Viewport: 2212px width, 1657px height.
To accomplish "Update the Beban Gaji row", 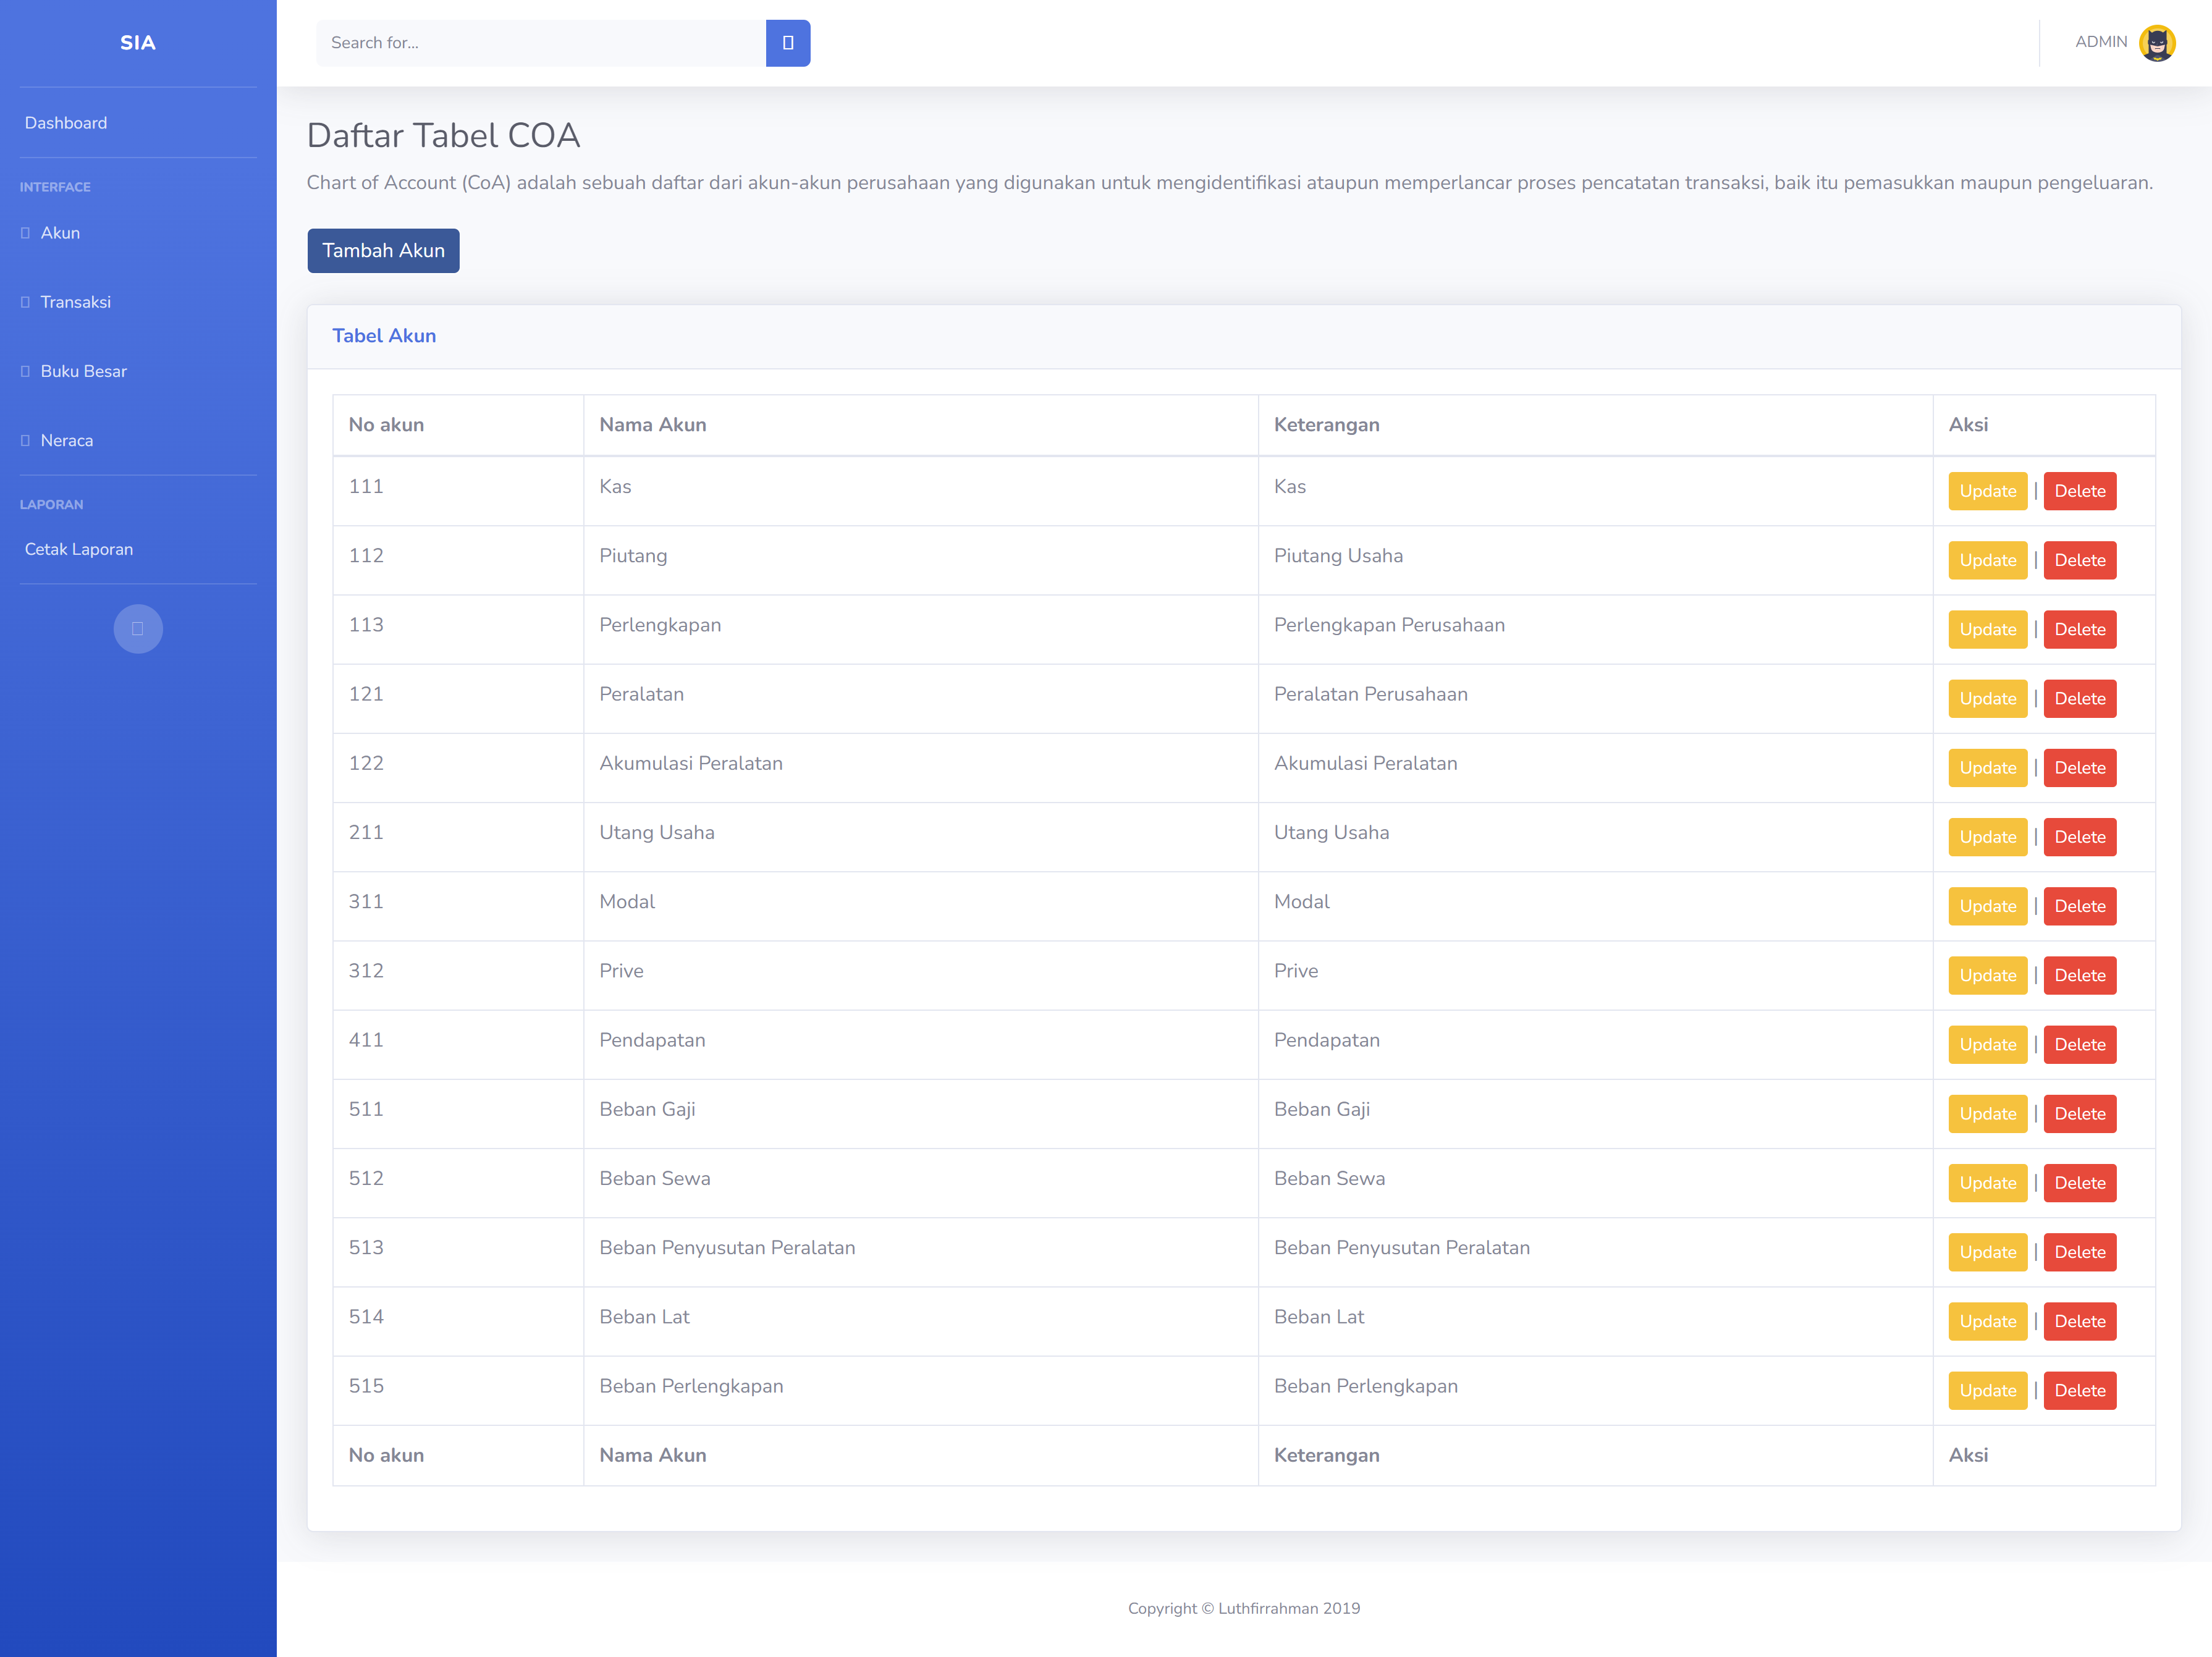I will coord(1986,1113).
